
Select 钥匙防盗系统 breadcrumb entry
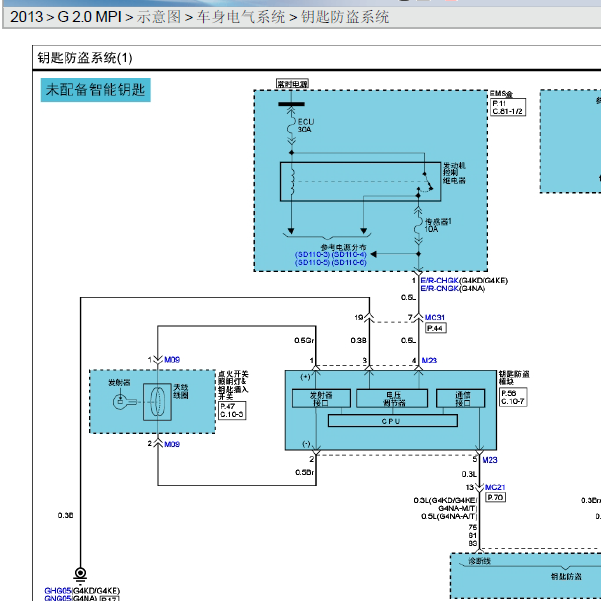pos(345,17)
